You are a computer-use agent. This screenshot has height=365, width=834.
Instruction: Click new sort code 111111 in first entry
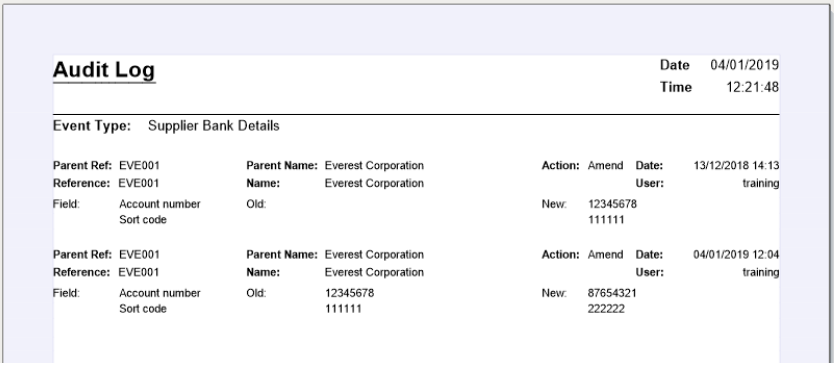coord(606,219)
